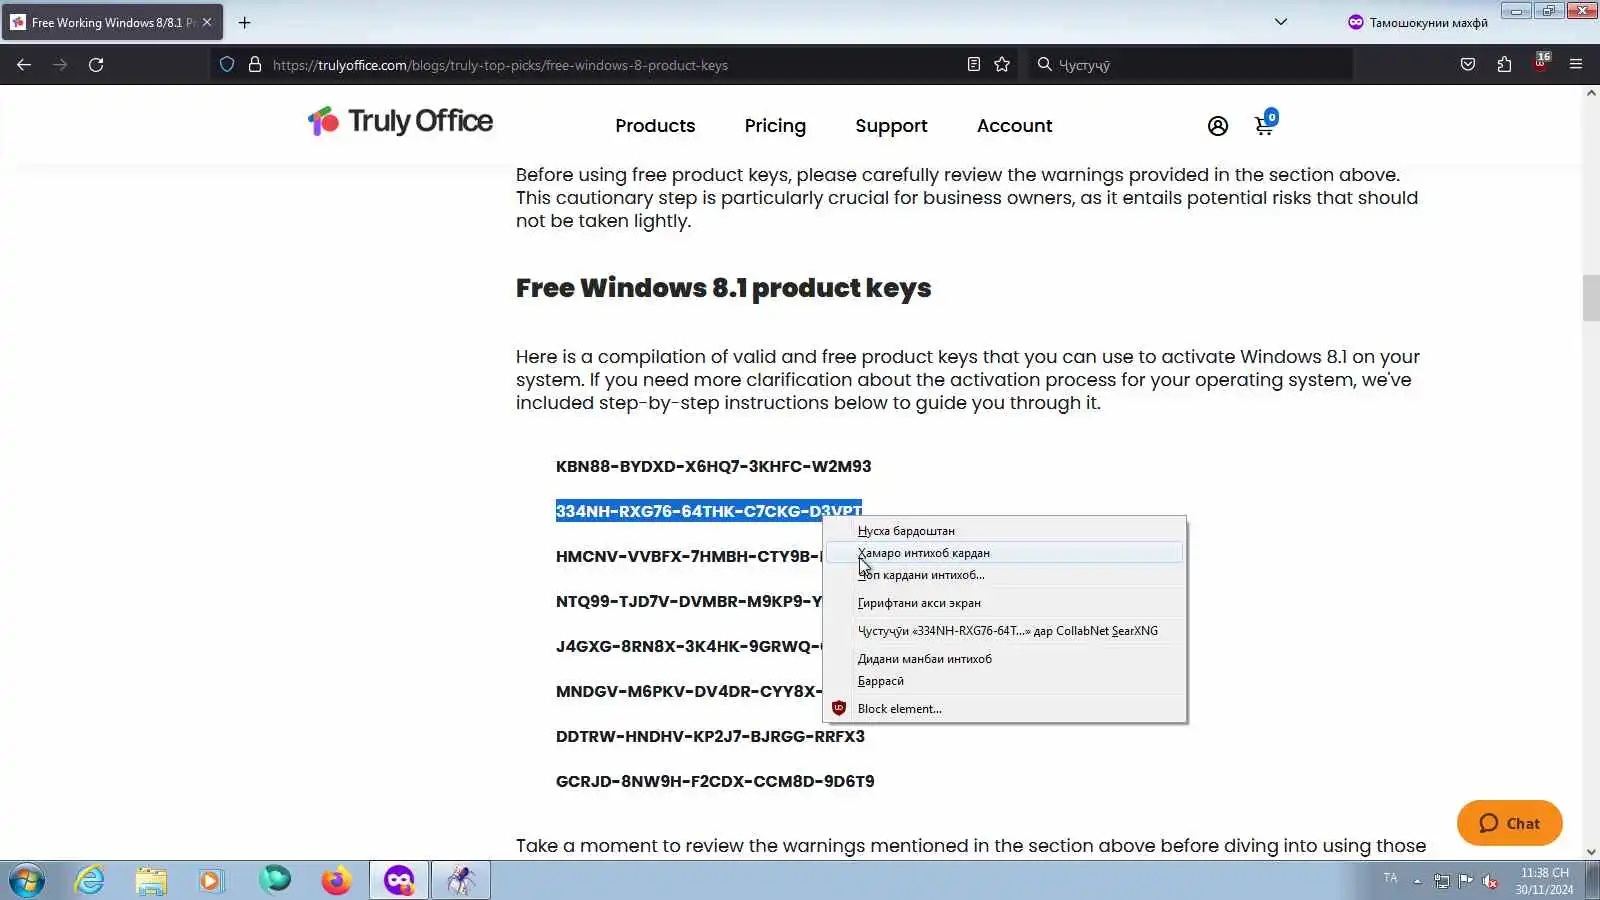Choose Ҳамаро интихоб кардан in context menu

[x=1004, y=553]
